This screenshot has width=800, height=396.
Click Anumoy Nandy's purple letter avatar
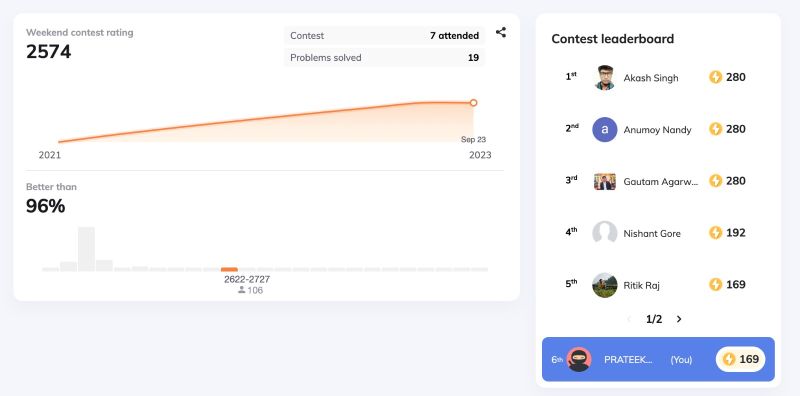(605, 129)
